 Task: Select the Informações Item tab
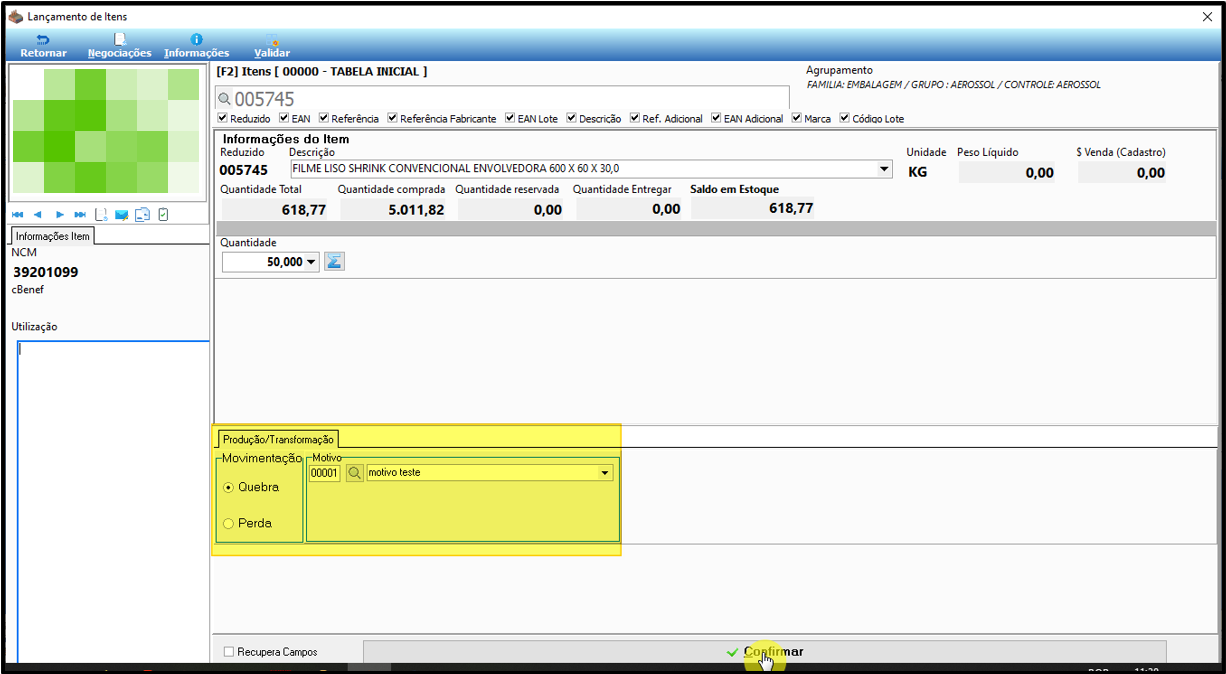[53, 236]
